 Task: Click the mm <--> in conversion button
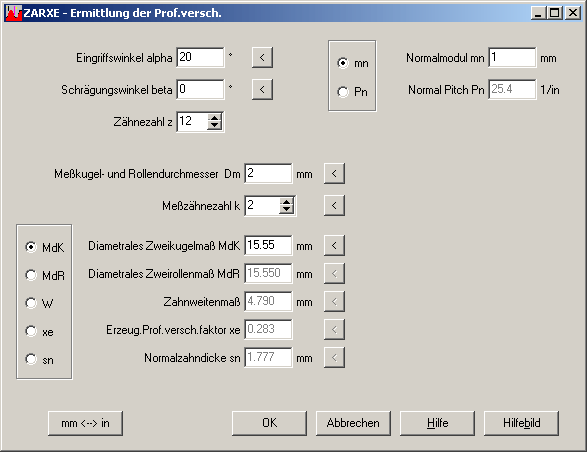point(85,423)
